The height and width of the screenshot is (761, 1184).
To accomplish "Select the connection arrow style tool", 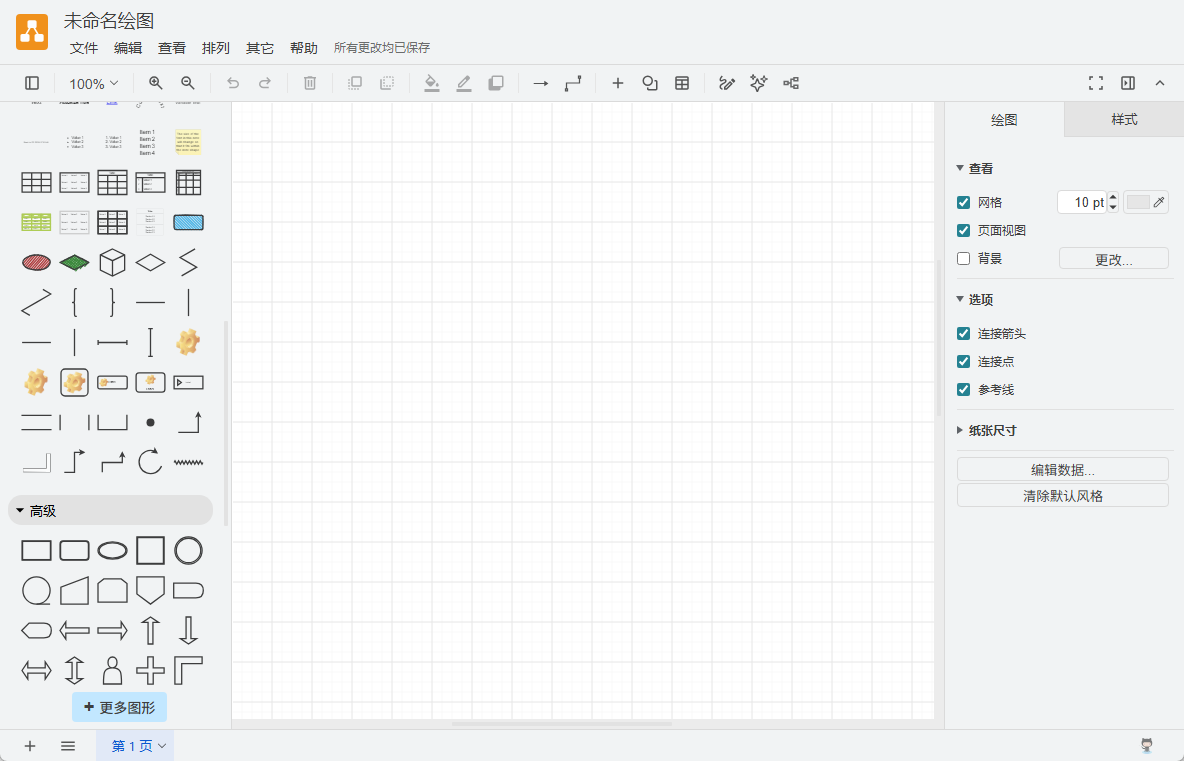I will pyautogui.click(x=541, y=83).
